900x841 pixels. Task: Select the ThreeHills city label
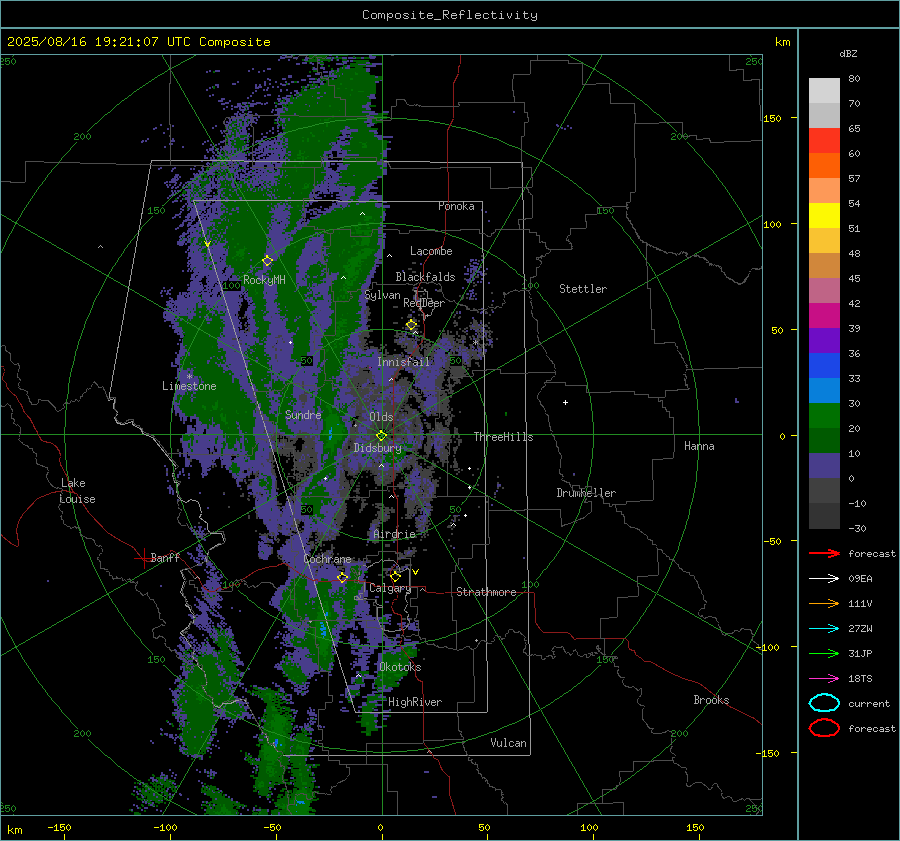point(503,437)
